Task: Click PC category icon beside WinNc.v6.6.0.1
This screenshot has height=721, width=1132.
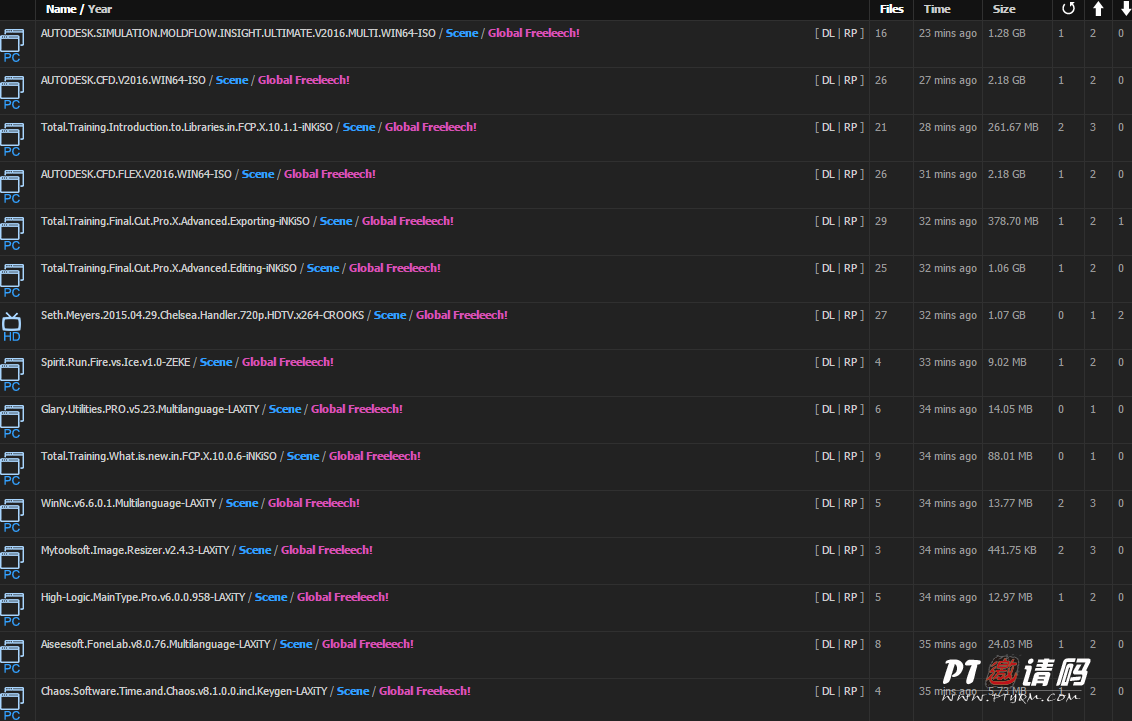Action: tap(12, 515)
